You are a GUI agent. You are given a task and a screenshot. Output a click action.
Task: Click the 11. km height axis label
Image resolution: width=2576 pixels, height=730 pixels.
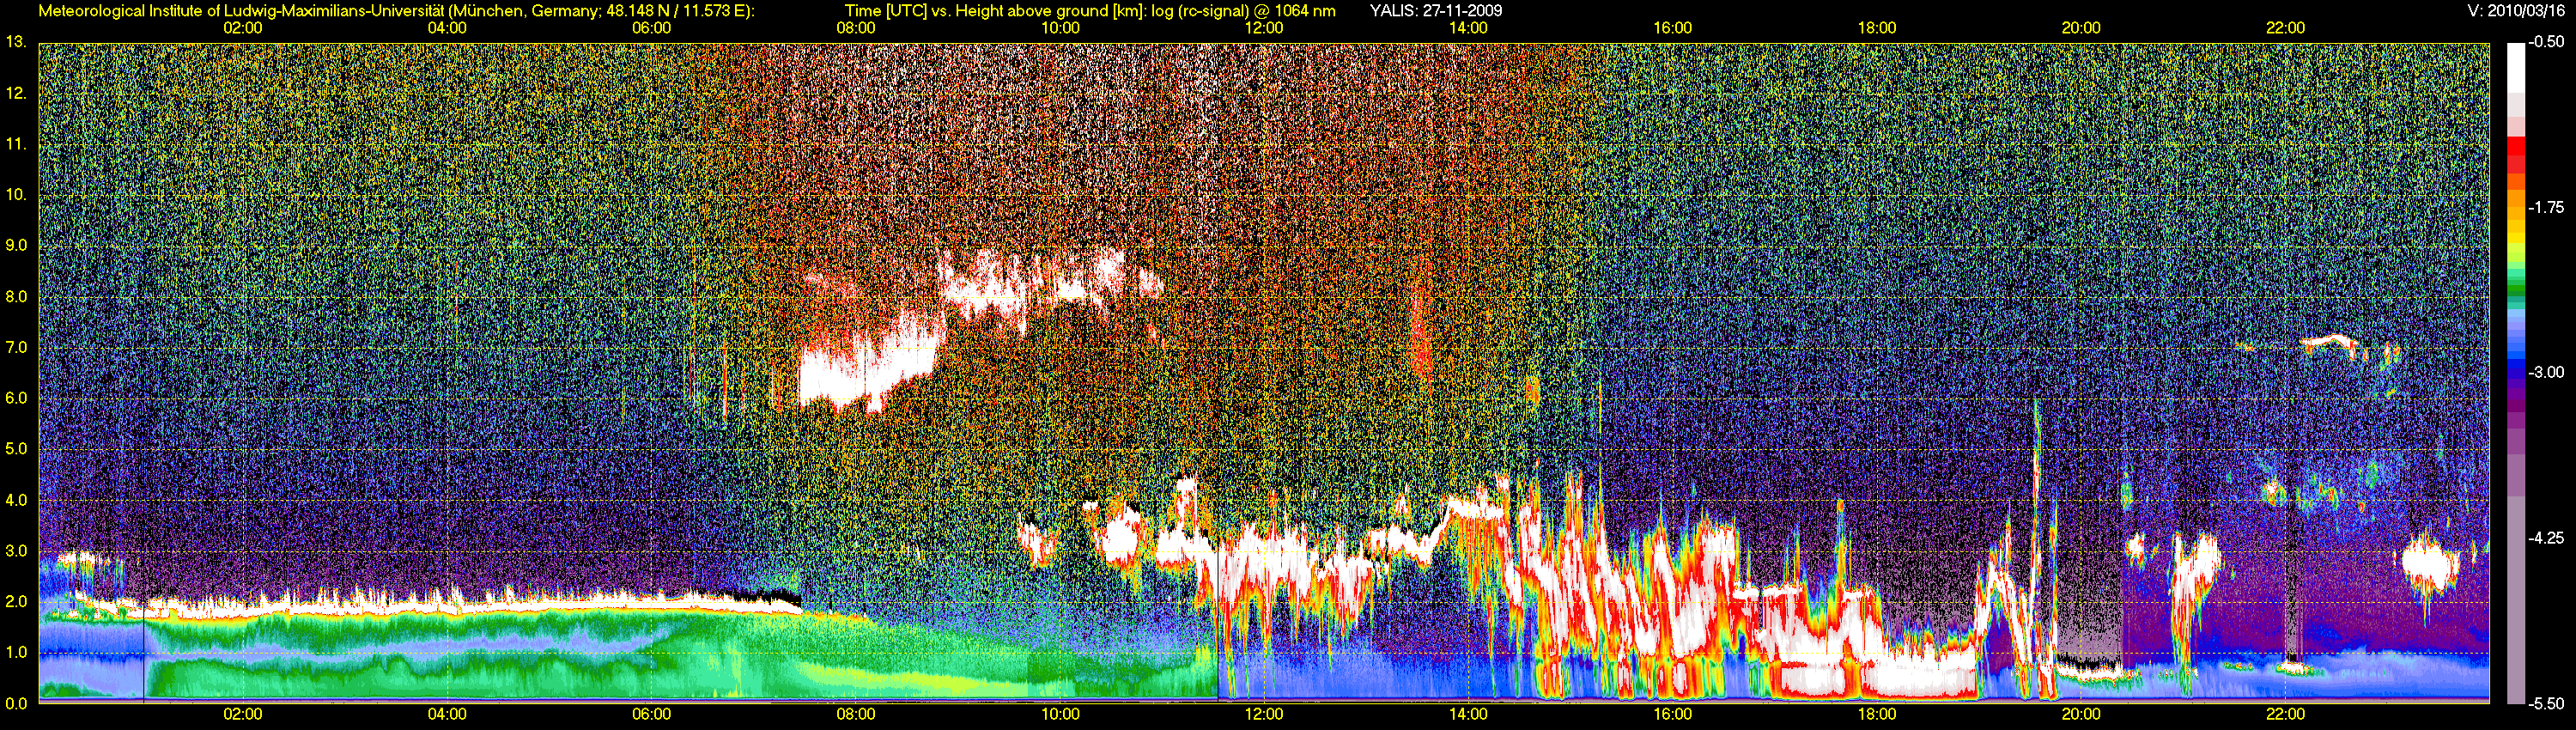coord(16,144)
